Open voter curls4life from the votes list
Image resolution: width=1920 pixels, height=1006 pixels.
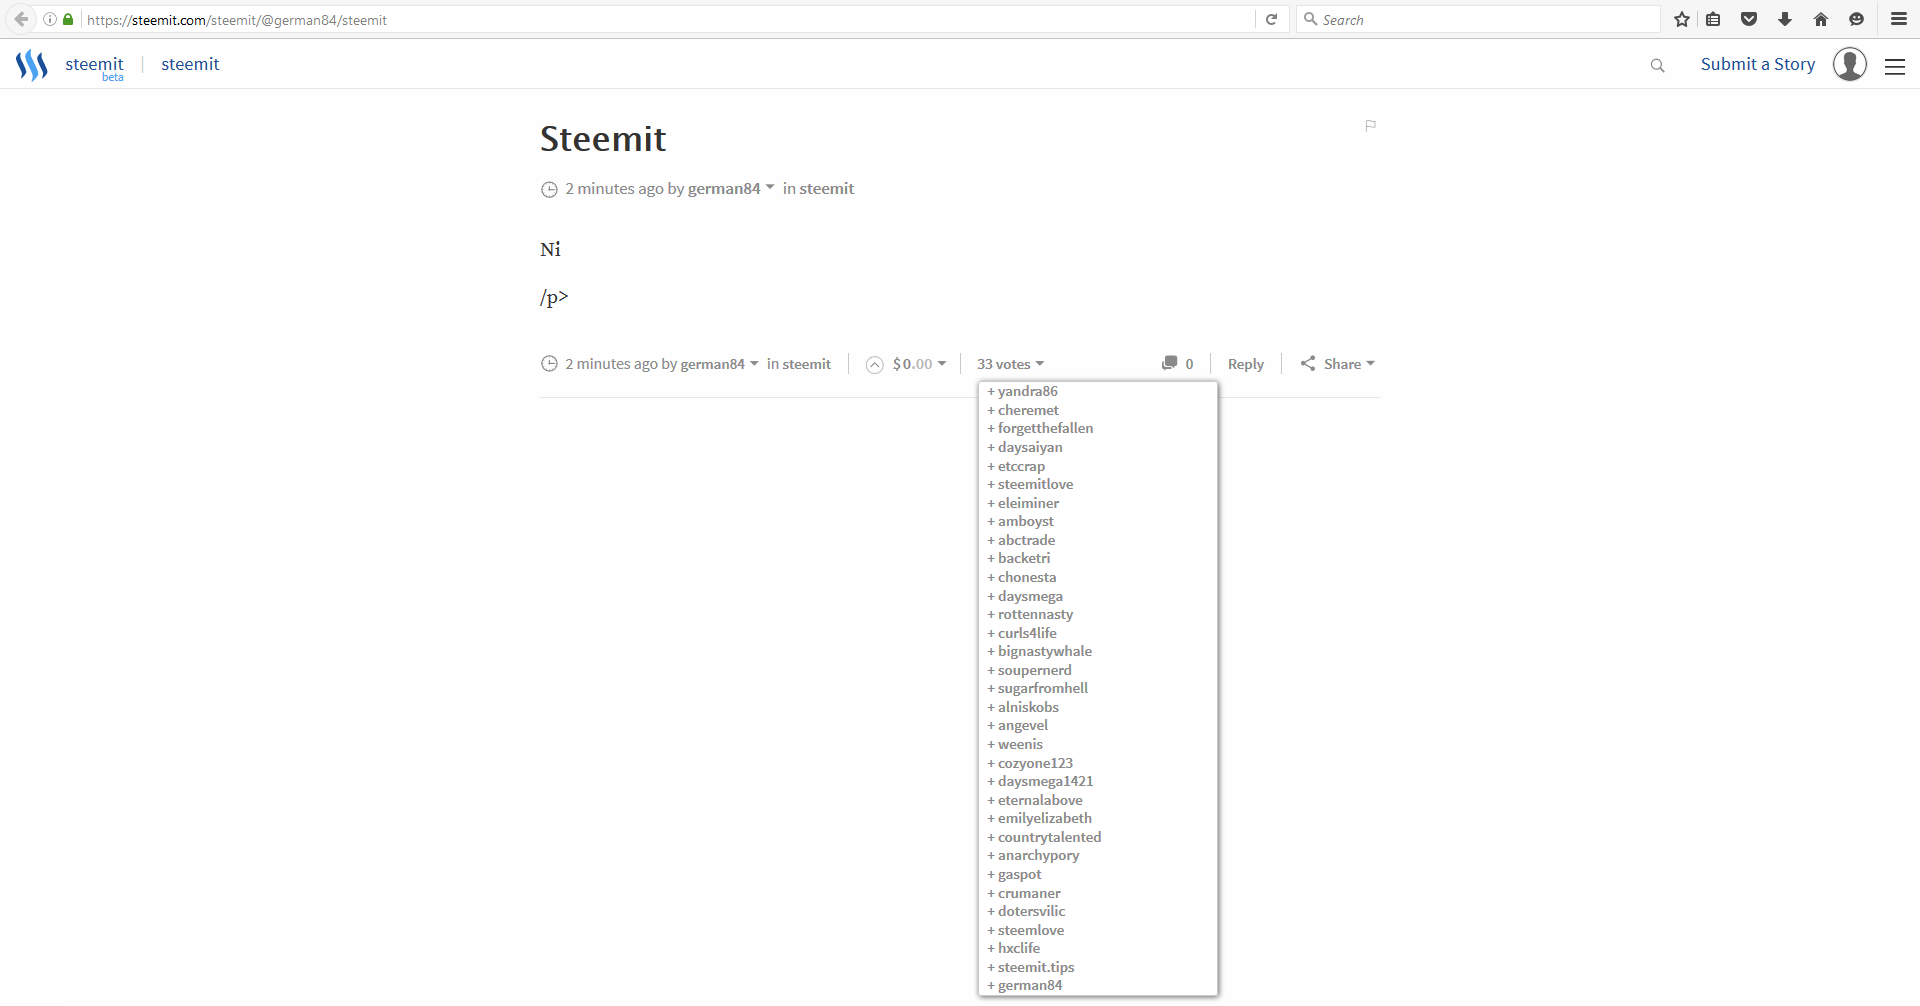1027,633
